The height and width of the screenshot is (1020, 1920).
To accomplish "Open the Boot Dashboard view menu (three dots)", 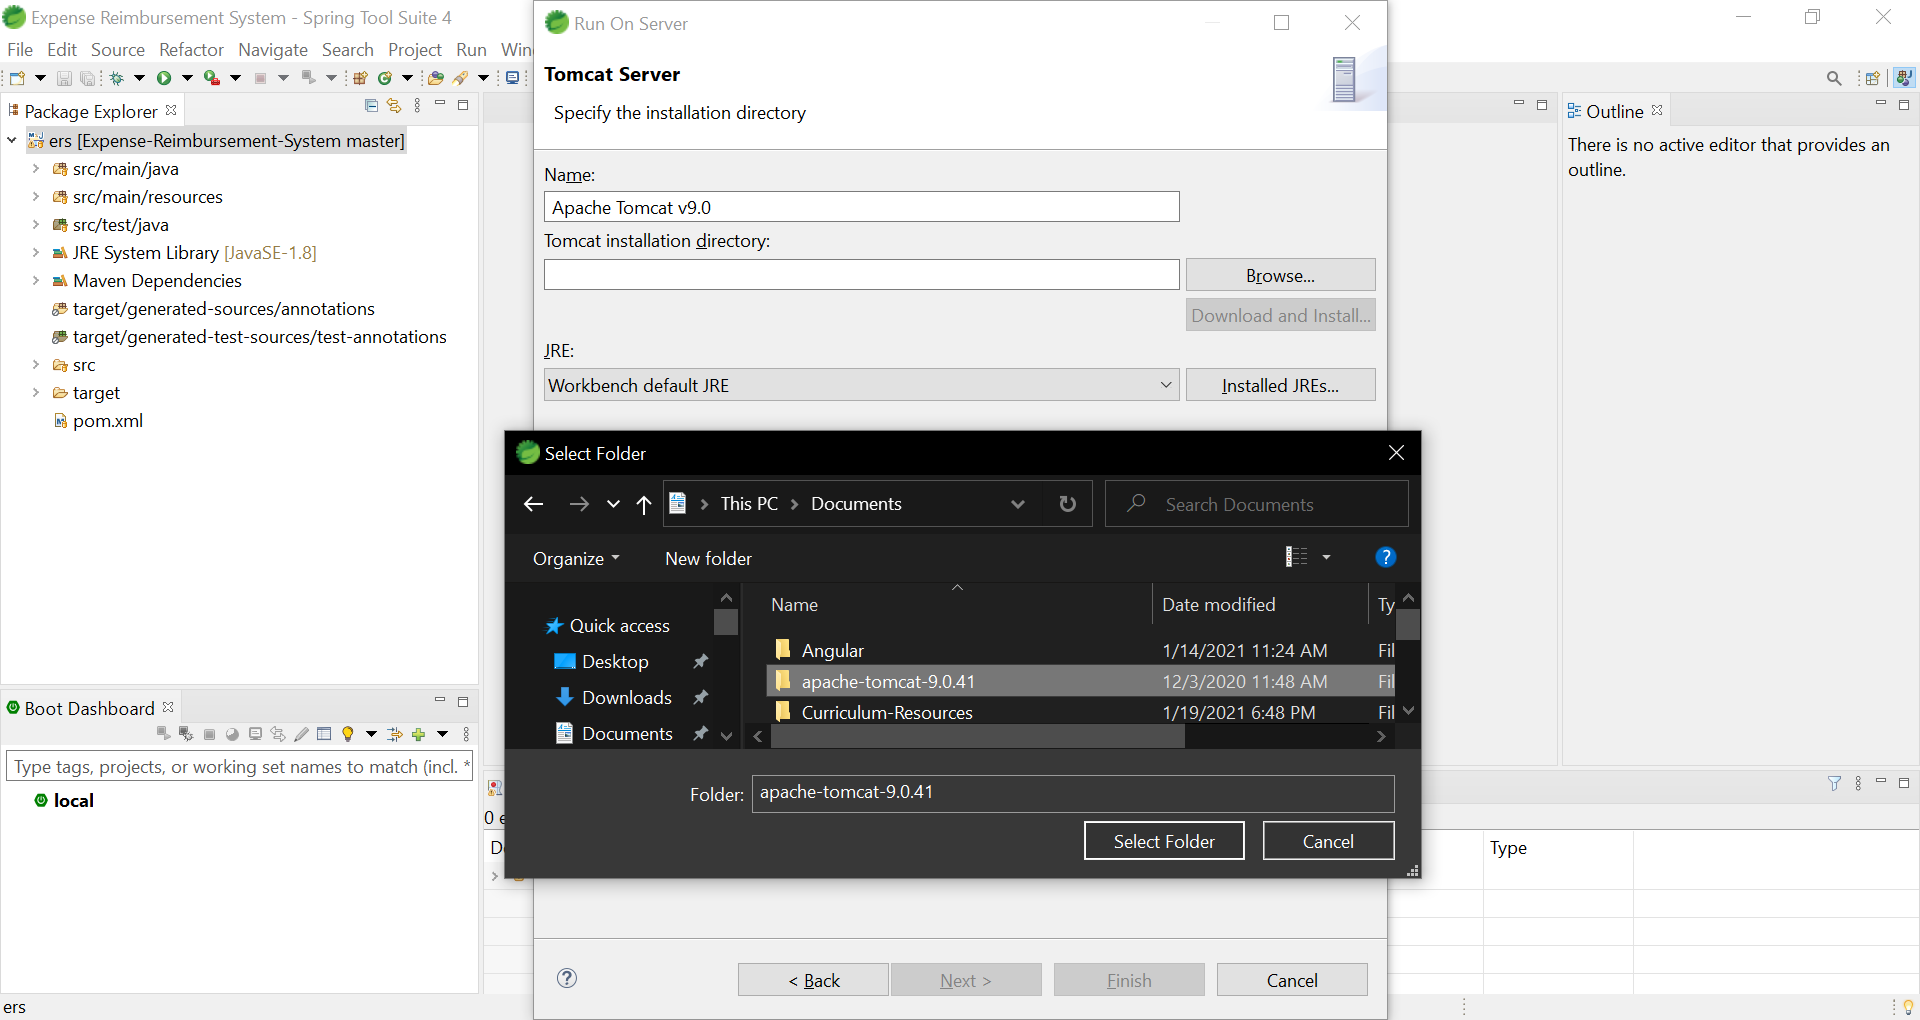I will (x=466, y=734).
